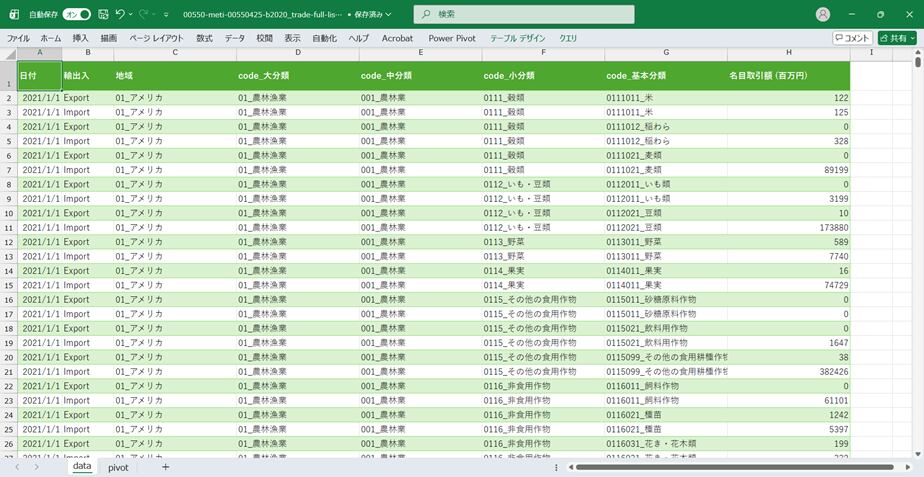Open the 挿入 ribbon tab
The width and height of the screenshot is (924, 477).
(x=80, y=38)
